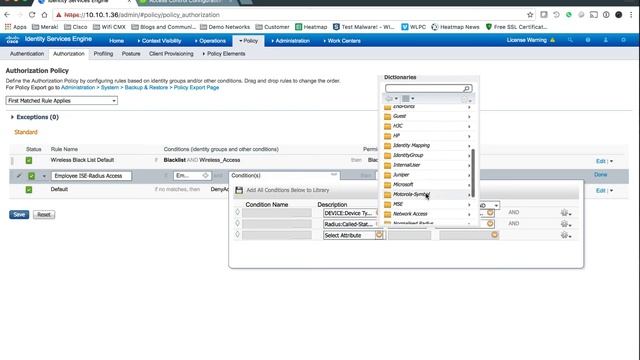The height and width of the screenshot is (360, 640).
Task: Open the search magnifier in ISE header
Action: click(x=570, y=40)
